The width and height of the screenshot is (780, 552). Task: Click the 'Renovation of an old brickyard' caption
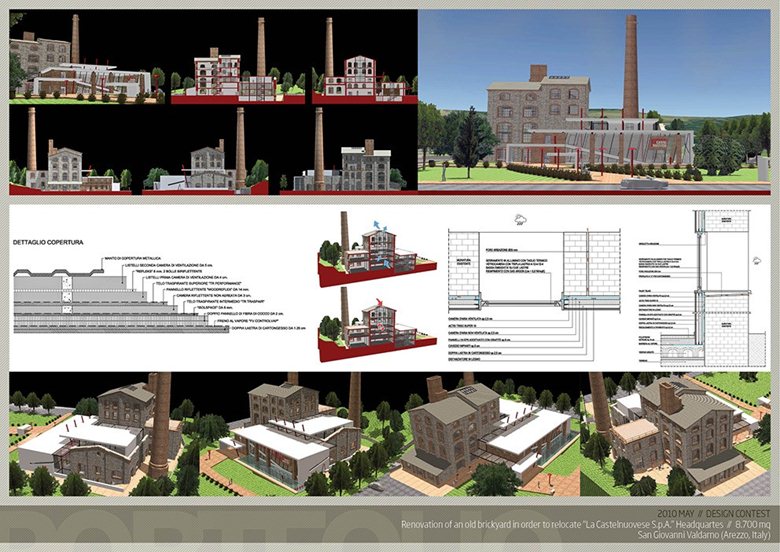(x=585, y=525)
